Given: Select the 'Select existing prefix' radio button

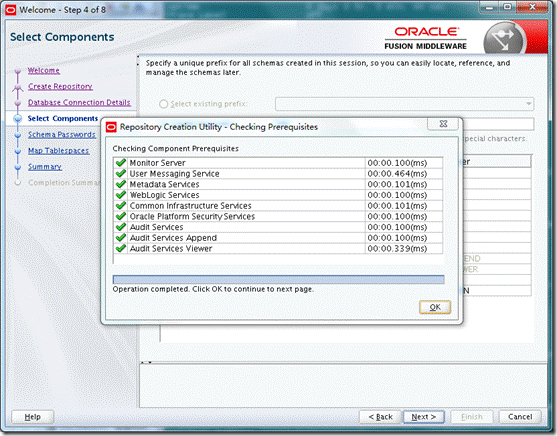Looking at the screenshot, I should (x=163, y=104).
